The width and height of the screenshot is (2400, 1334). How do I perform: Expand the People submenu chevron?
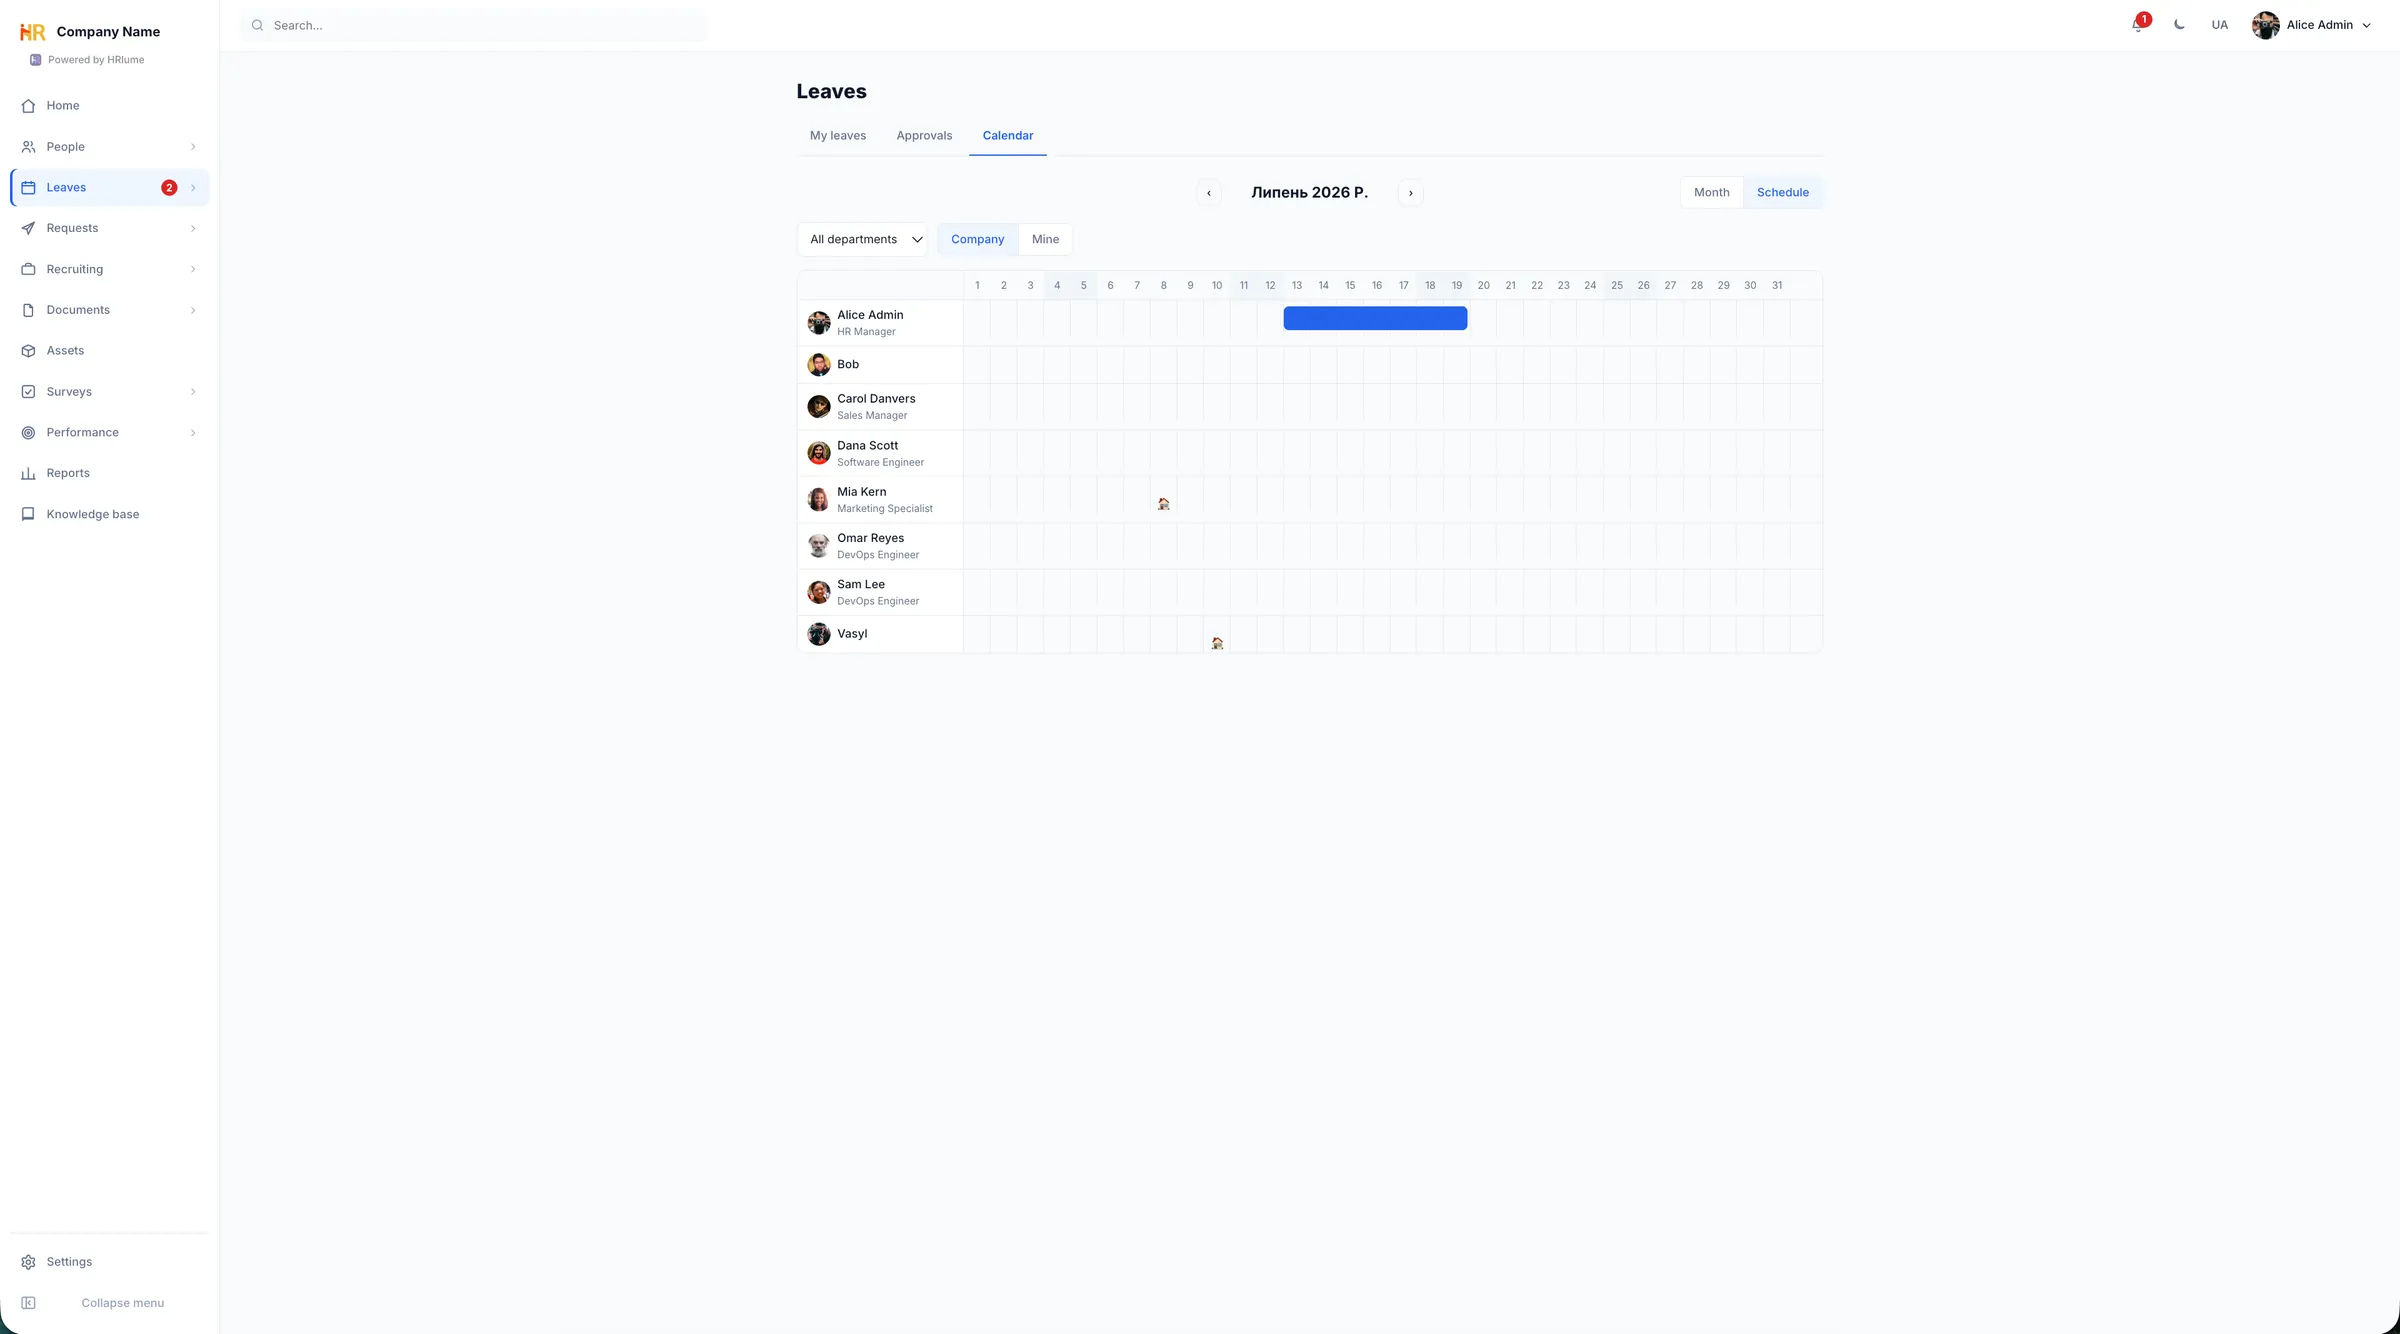193,147
